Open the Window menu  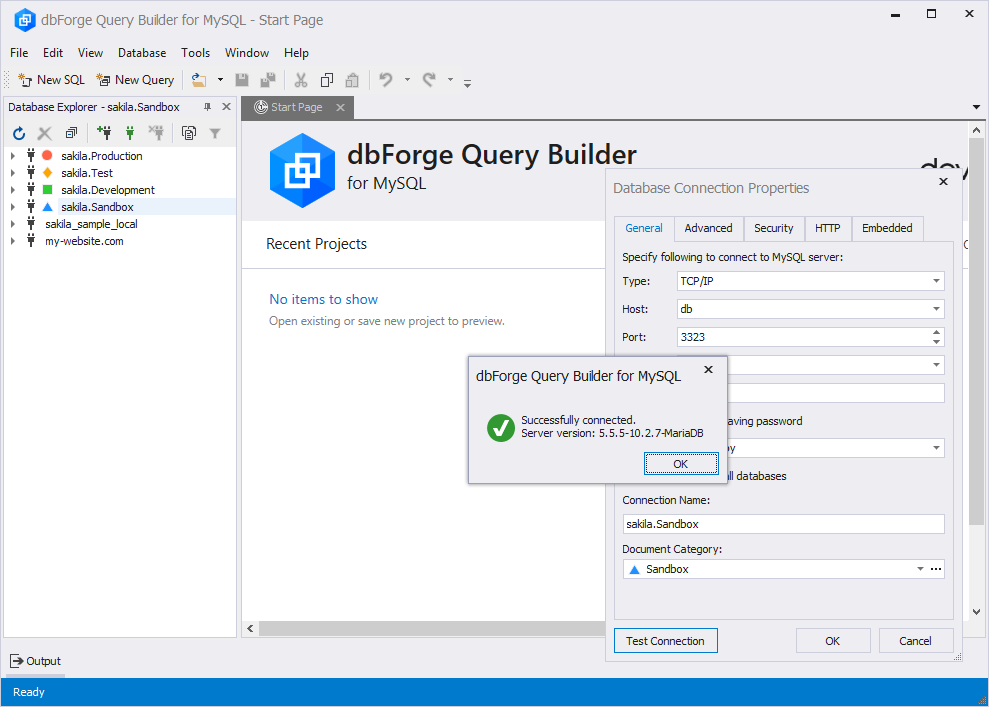pos(247,53)
